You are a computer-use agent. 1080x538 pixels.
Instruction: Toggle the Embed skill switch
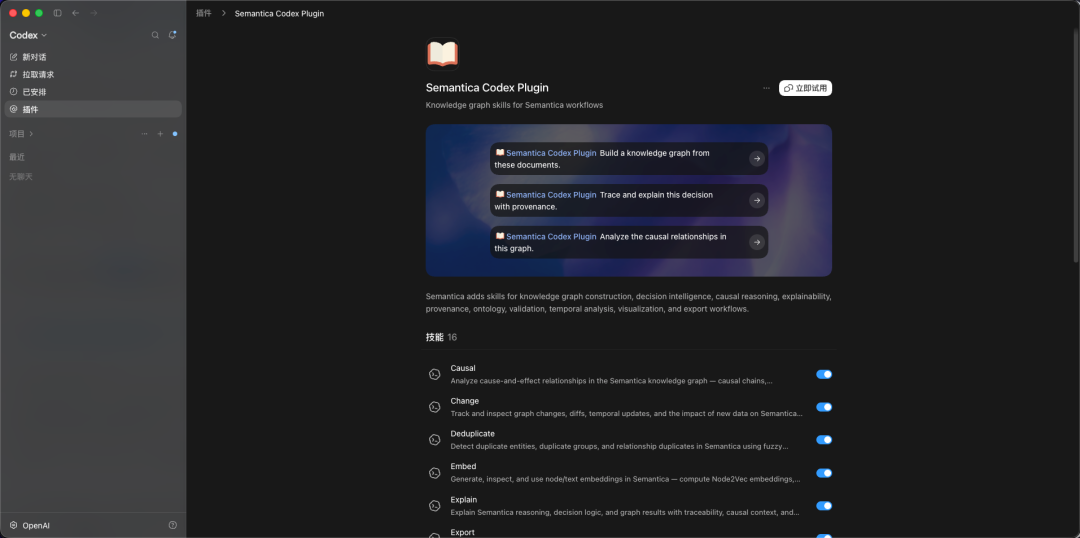click(824, 473)
